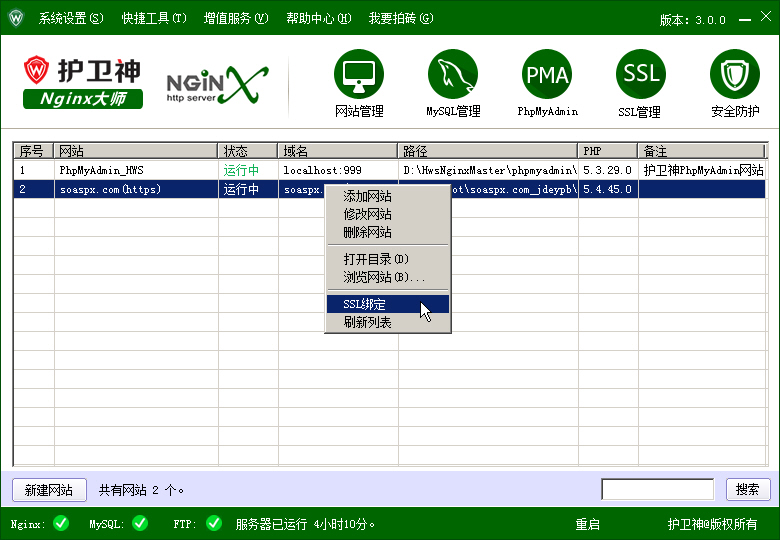
Task: Click the 新建网站 button
Action: [49, 490]
